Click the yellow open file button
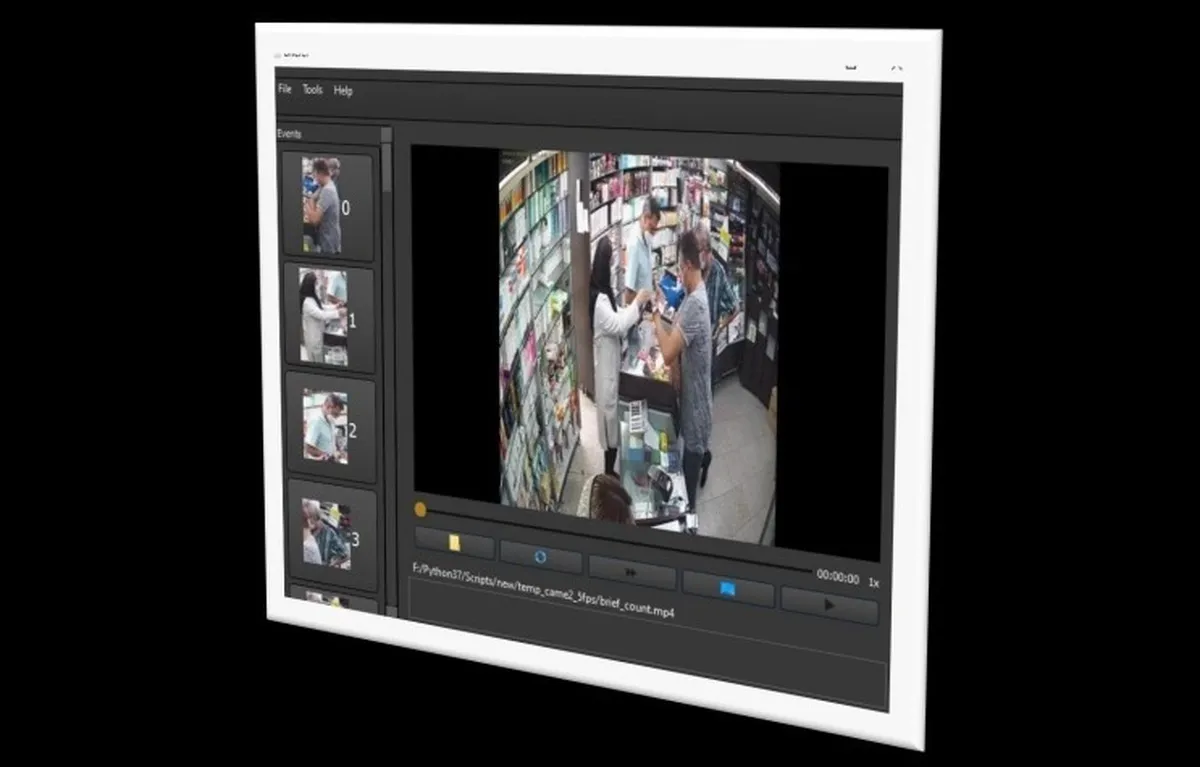The width and height of the screenshot is (1200, 767). point(455,543)
